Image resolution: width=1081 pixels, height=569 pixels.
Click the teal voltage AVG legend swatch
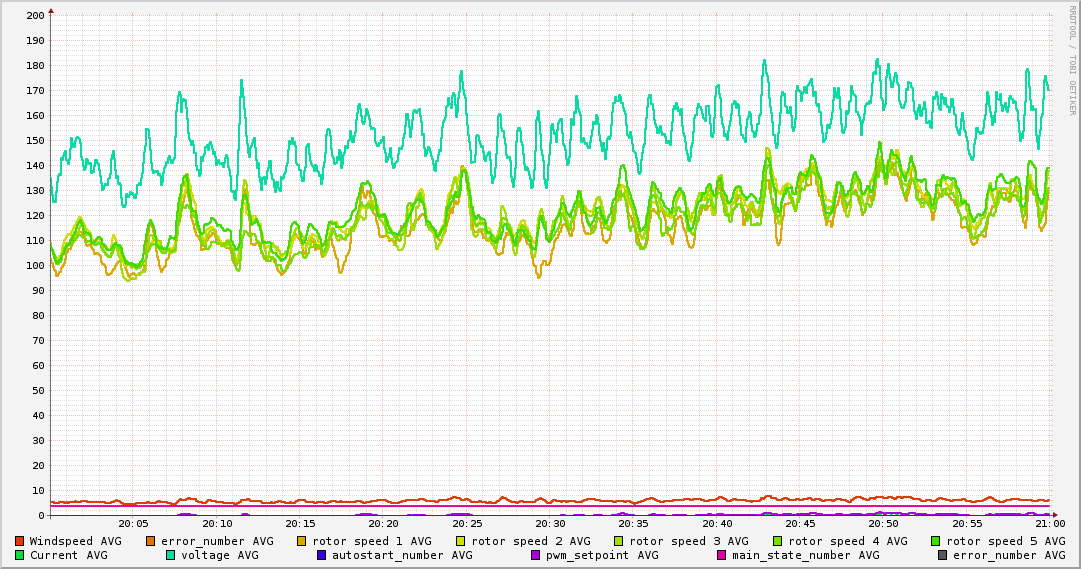[x=170, y=555]
